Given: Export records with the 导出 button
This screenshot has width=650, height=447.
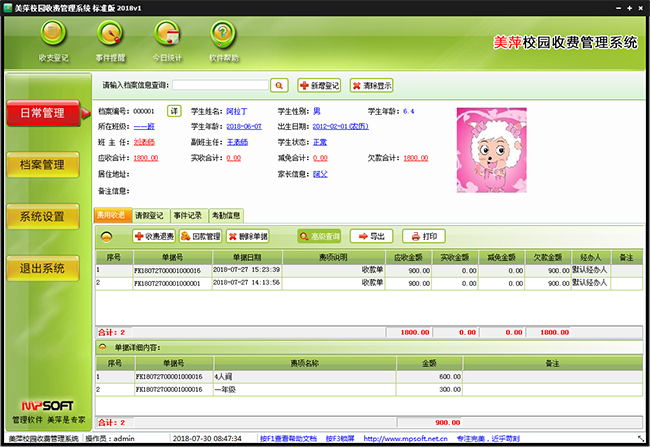Looking at the screenshot, I should (x=372, y=236).
